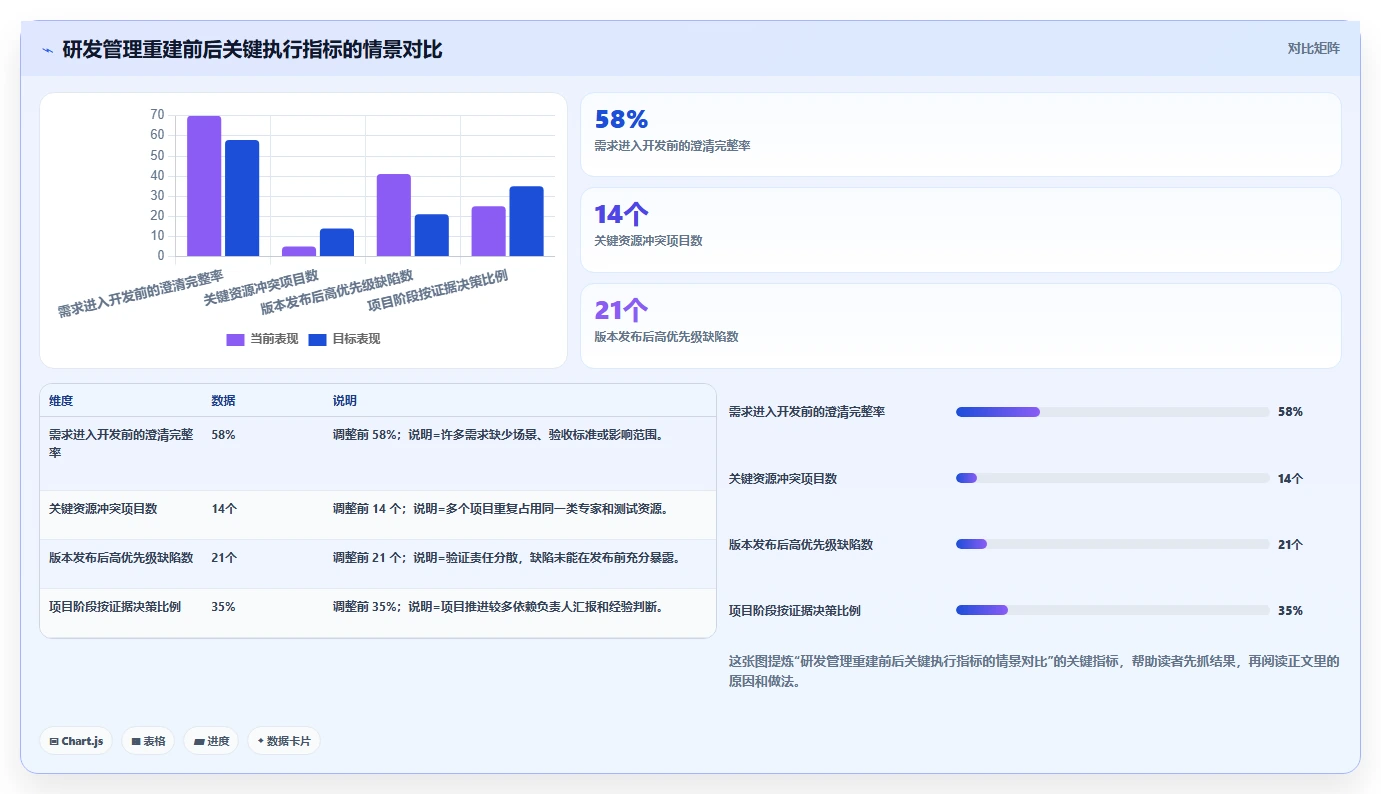This screenshot has width=1381, height=794.
Task: Click the summary paragraph starting 这张图提炼
Action: point(1034,671)
